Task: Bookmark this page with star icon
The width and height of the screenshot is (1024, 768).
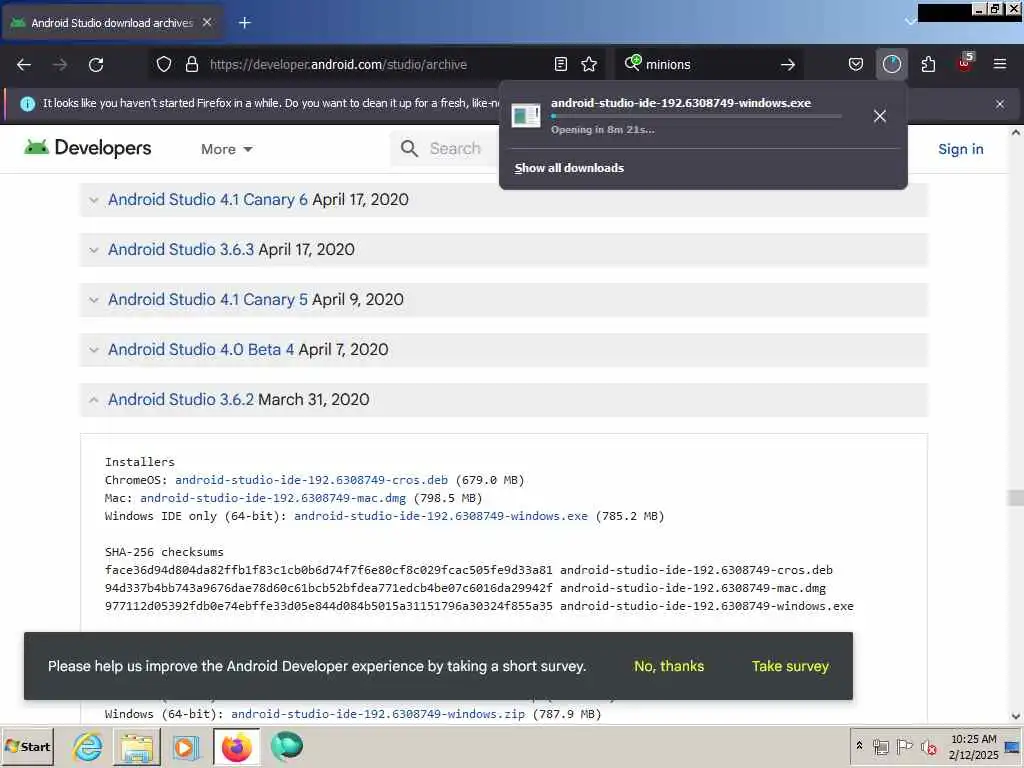Action: tap(589, 64)
